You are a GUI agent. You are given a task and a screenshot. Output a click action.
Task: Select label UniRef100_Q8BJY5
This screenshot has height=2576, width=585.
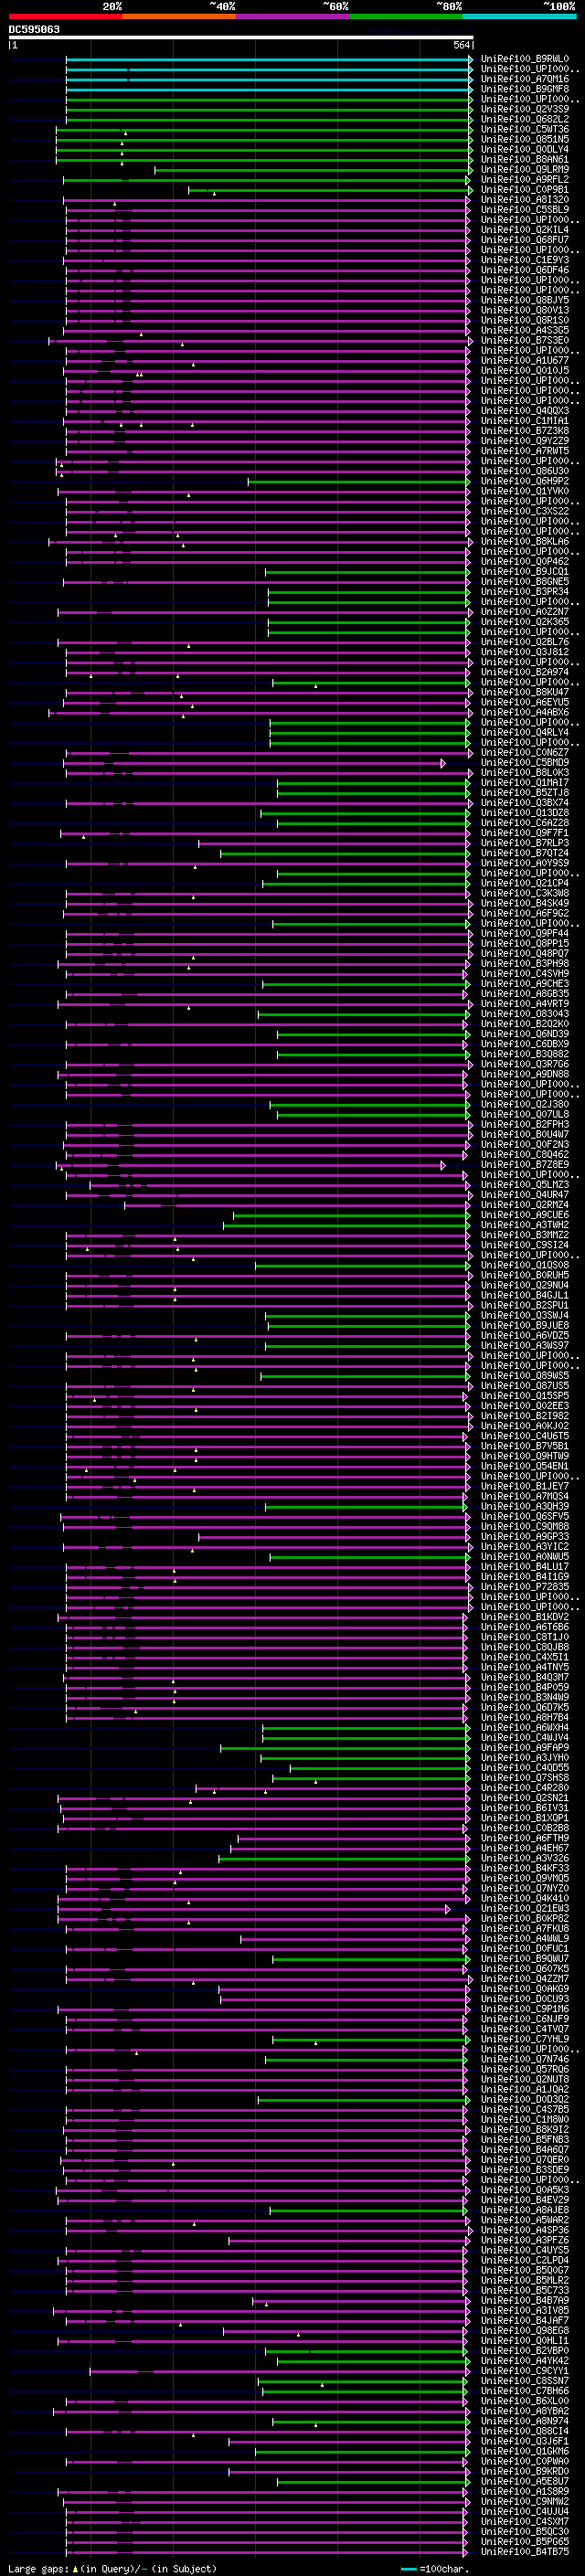pyautogui.click(x=525, y=300)
